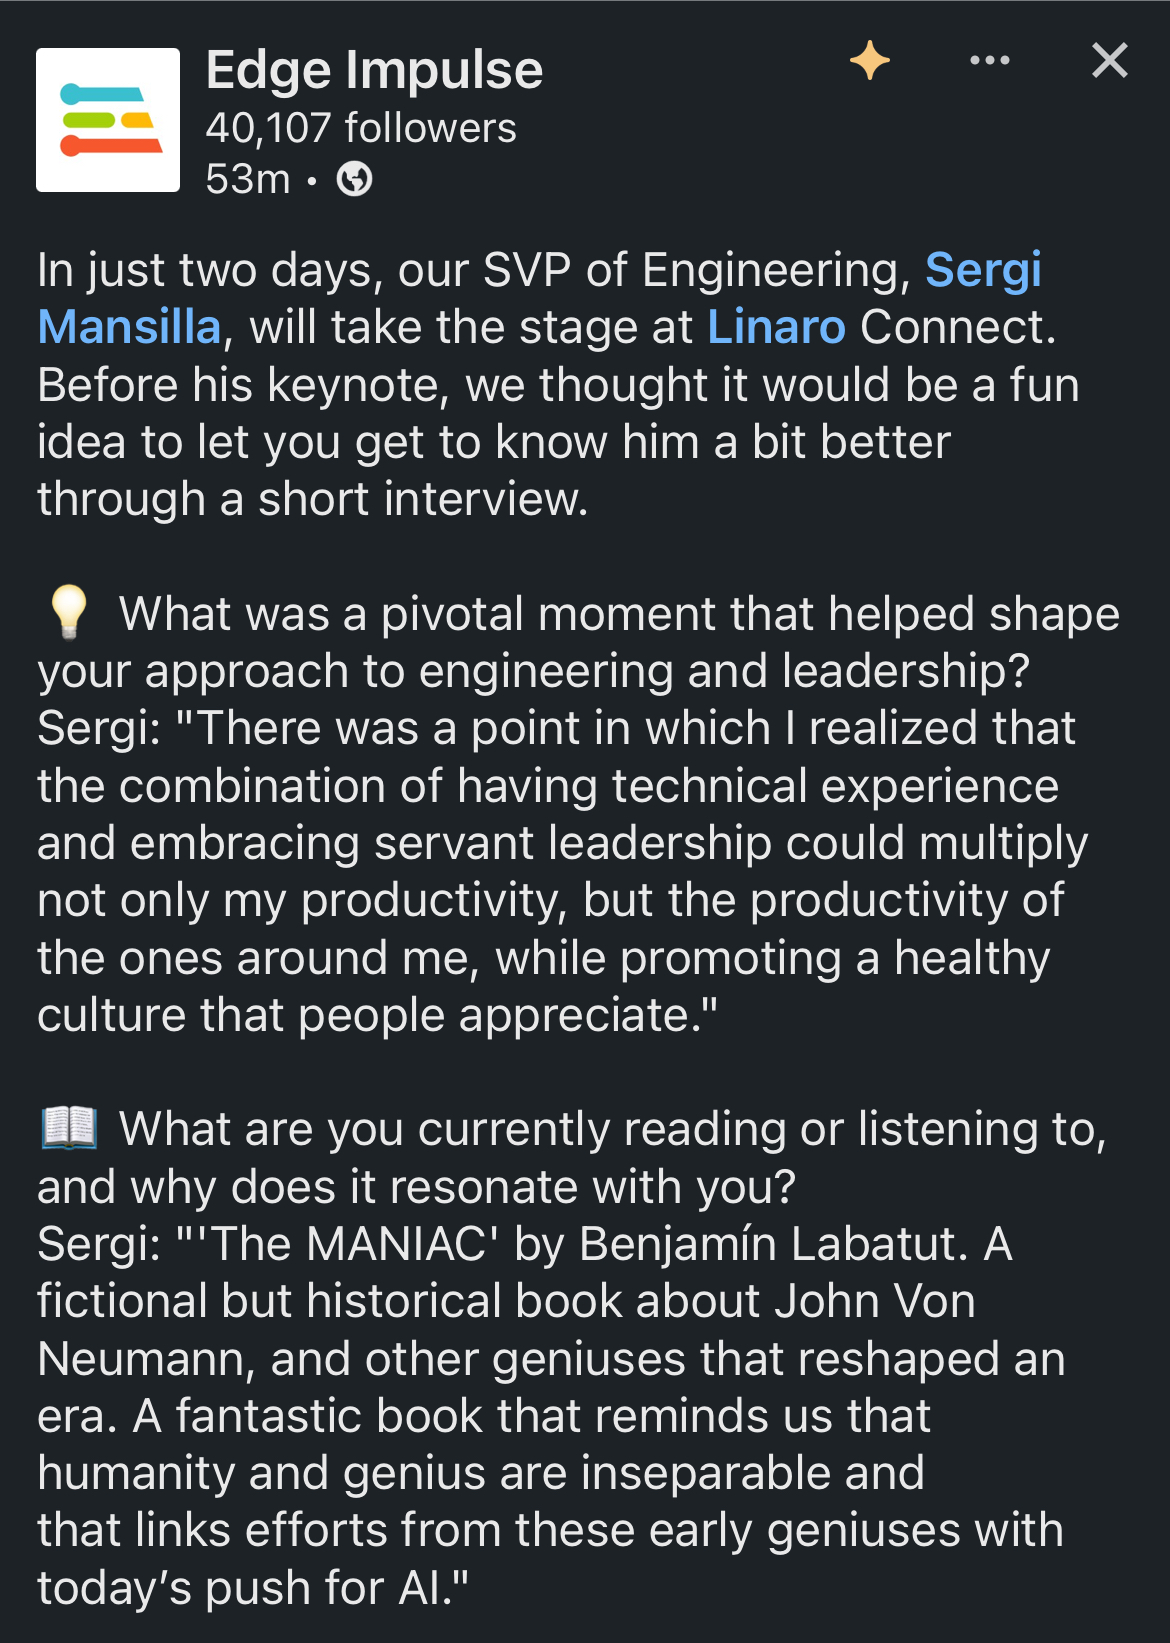The image size is (1170, 1643).
Task: Tap the open book emoji icon
Action: (x=69, y=1128)
